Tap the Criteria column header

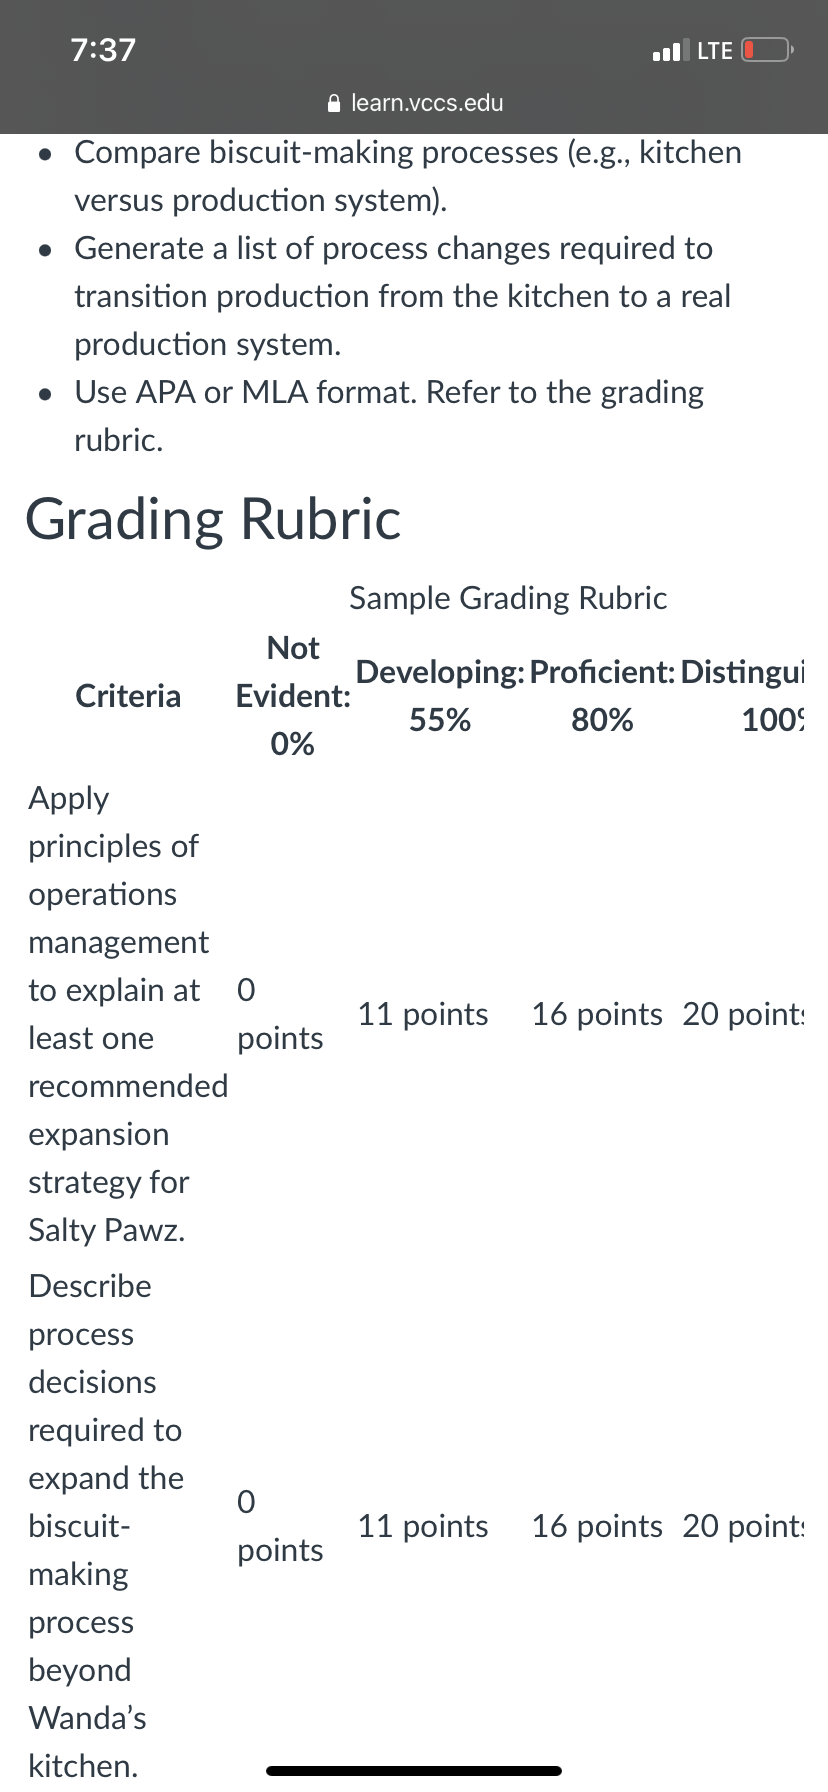click(x=128, y=696)
